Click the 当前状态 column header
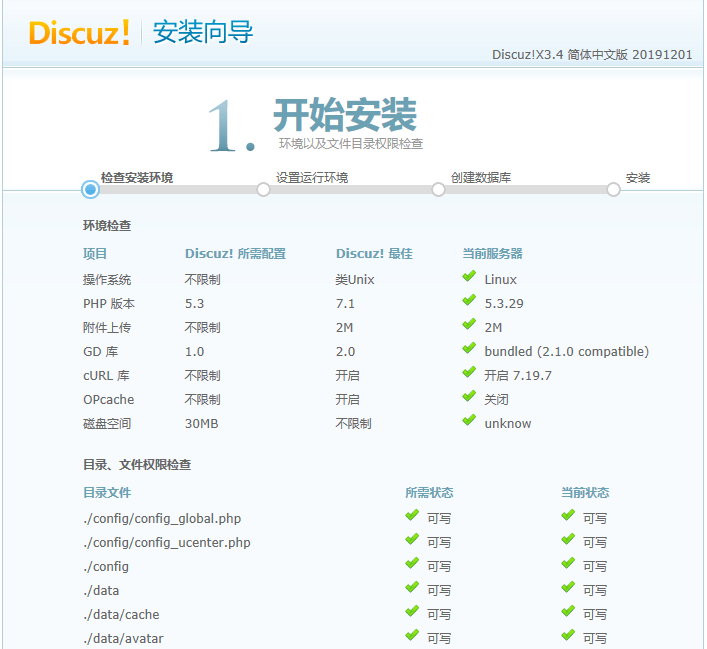This screenshot has width=707, height=649. click(x=585, y=493)
